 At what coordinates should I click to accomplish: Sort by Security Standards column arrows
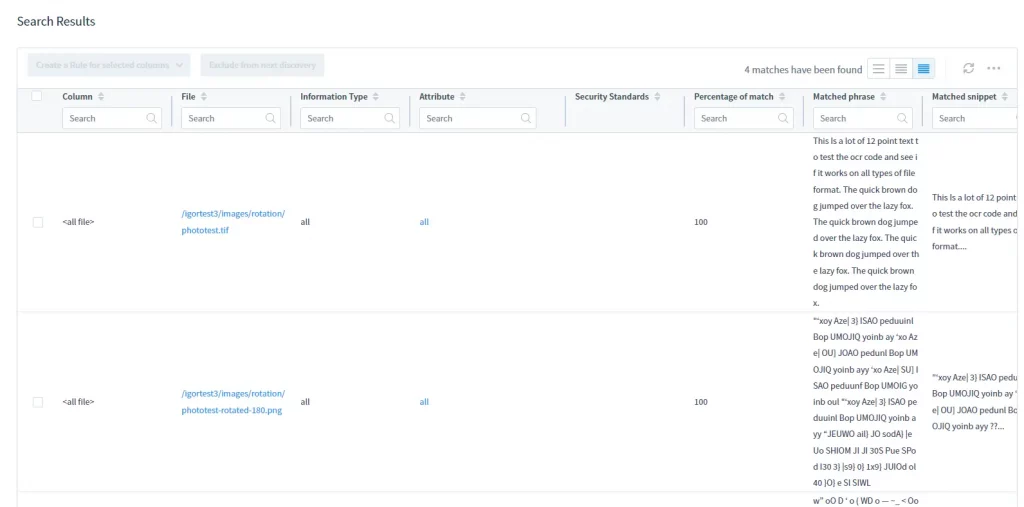pyautogui.click(x=657, y=97)
